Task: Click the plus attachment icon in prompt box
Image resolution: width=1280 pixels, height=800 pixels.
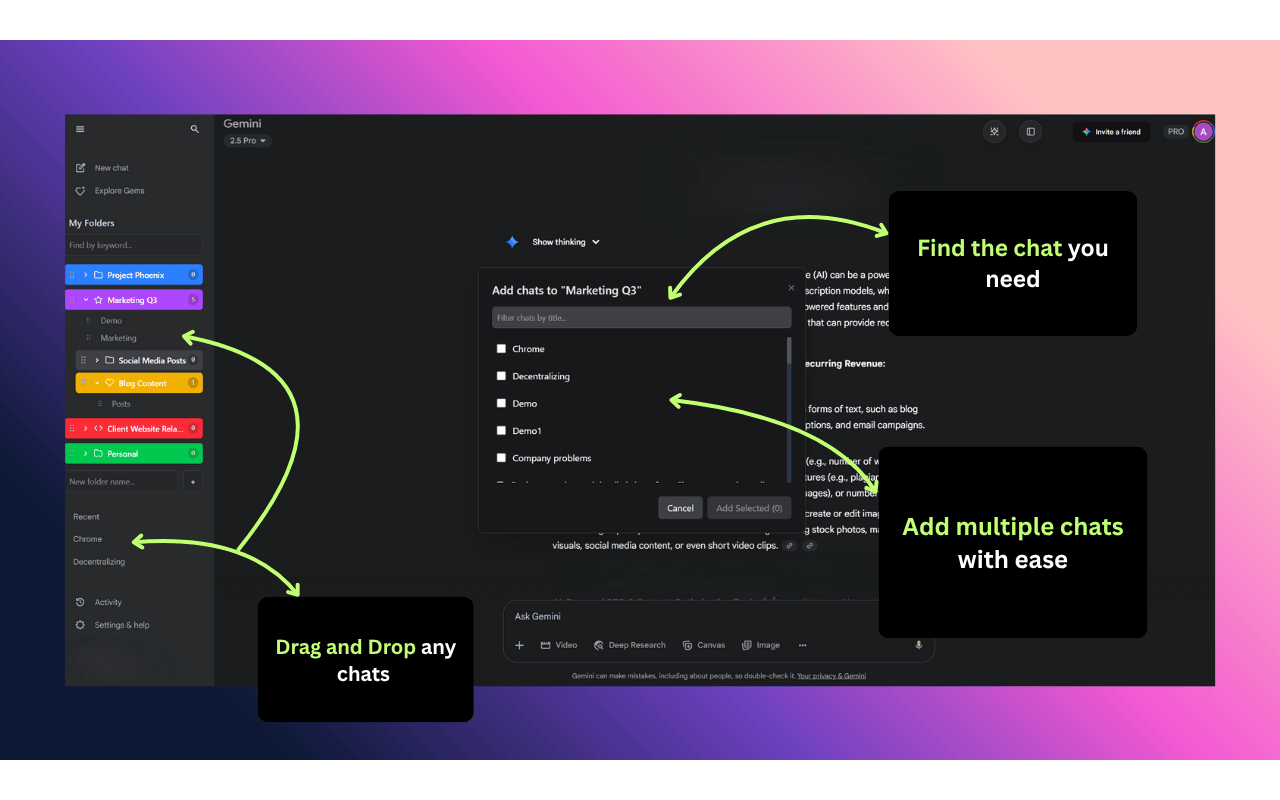Action: pyautogui.click(x=519, y=645)
